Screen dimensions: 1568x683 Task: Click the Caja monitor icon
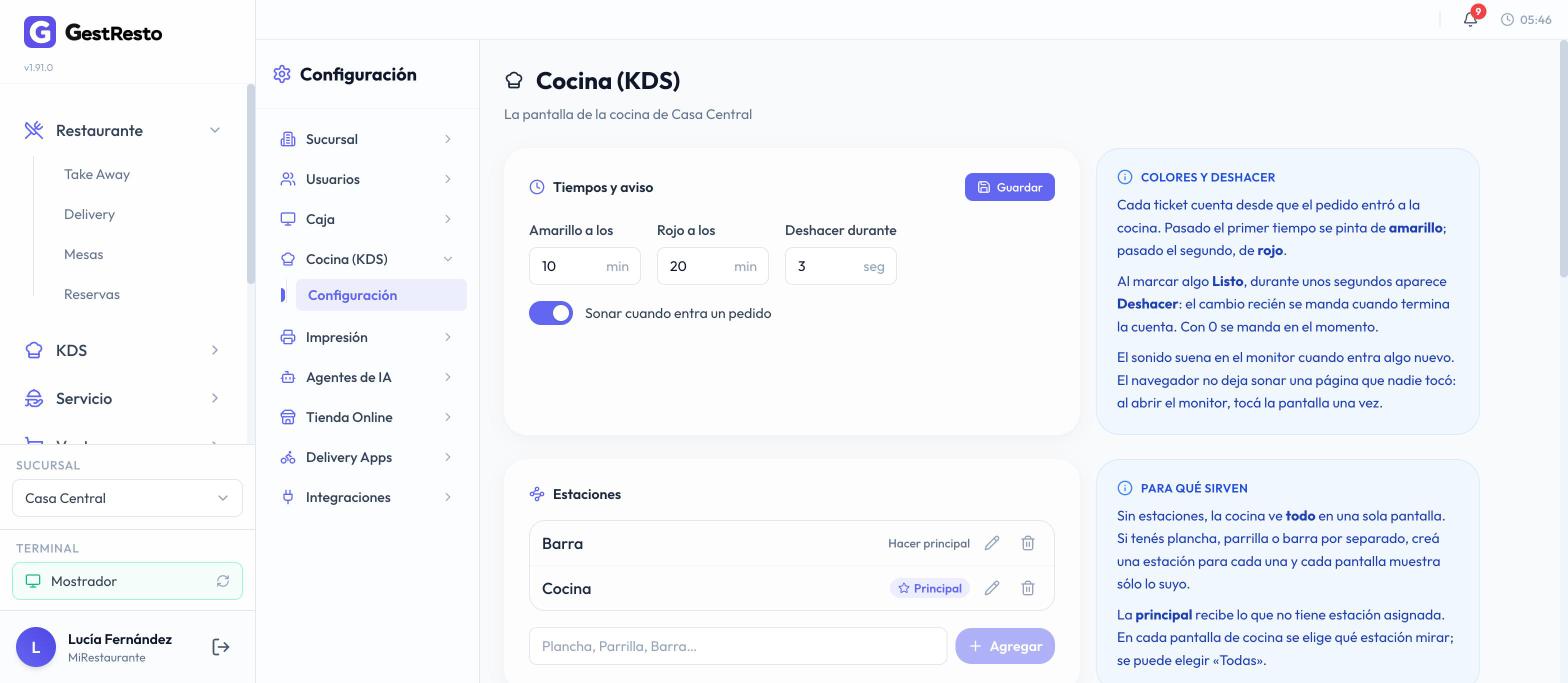coord(288,219)
